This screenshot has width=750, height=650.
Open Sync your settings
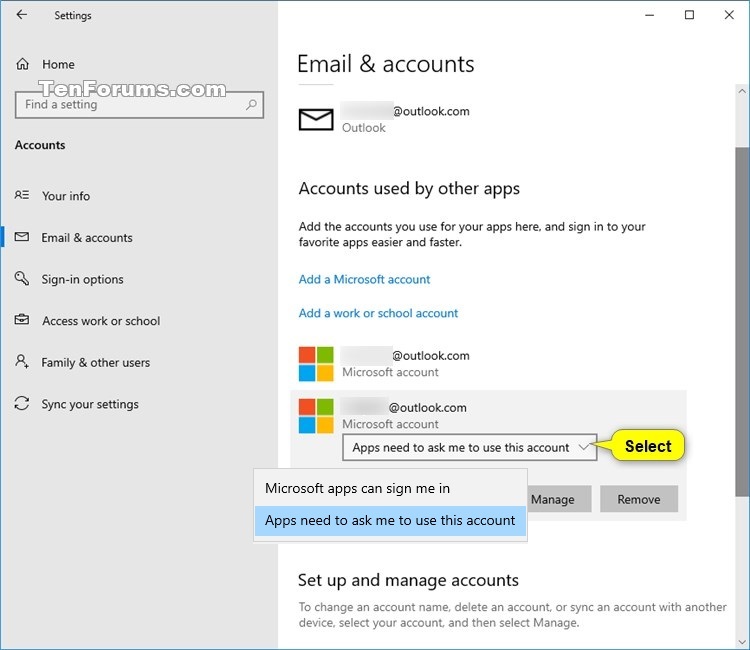point(90,404)
